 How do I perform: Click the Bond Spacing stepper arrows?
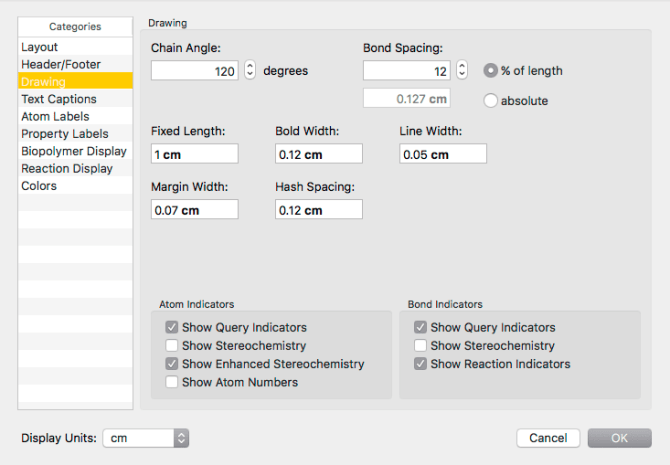point(461,70)
